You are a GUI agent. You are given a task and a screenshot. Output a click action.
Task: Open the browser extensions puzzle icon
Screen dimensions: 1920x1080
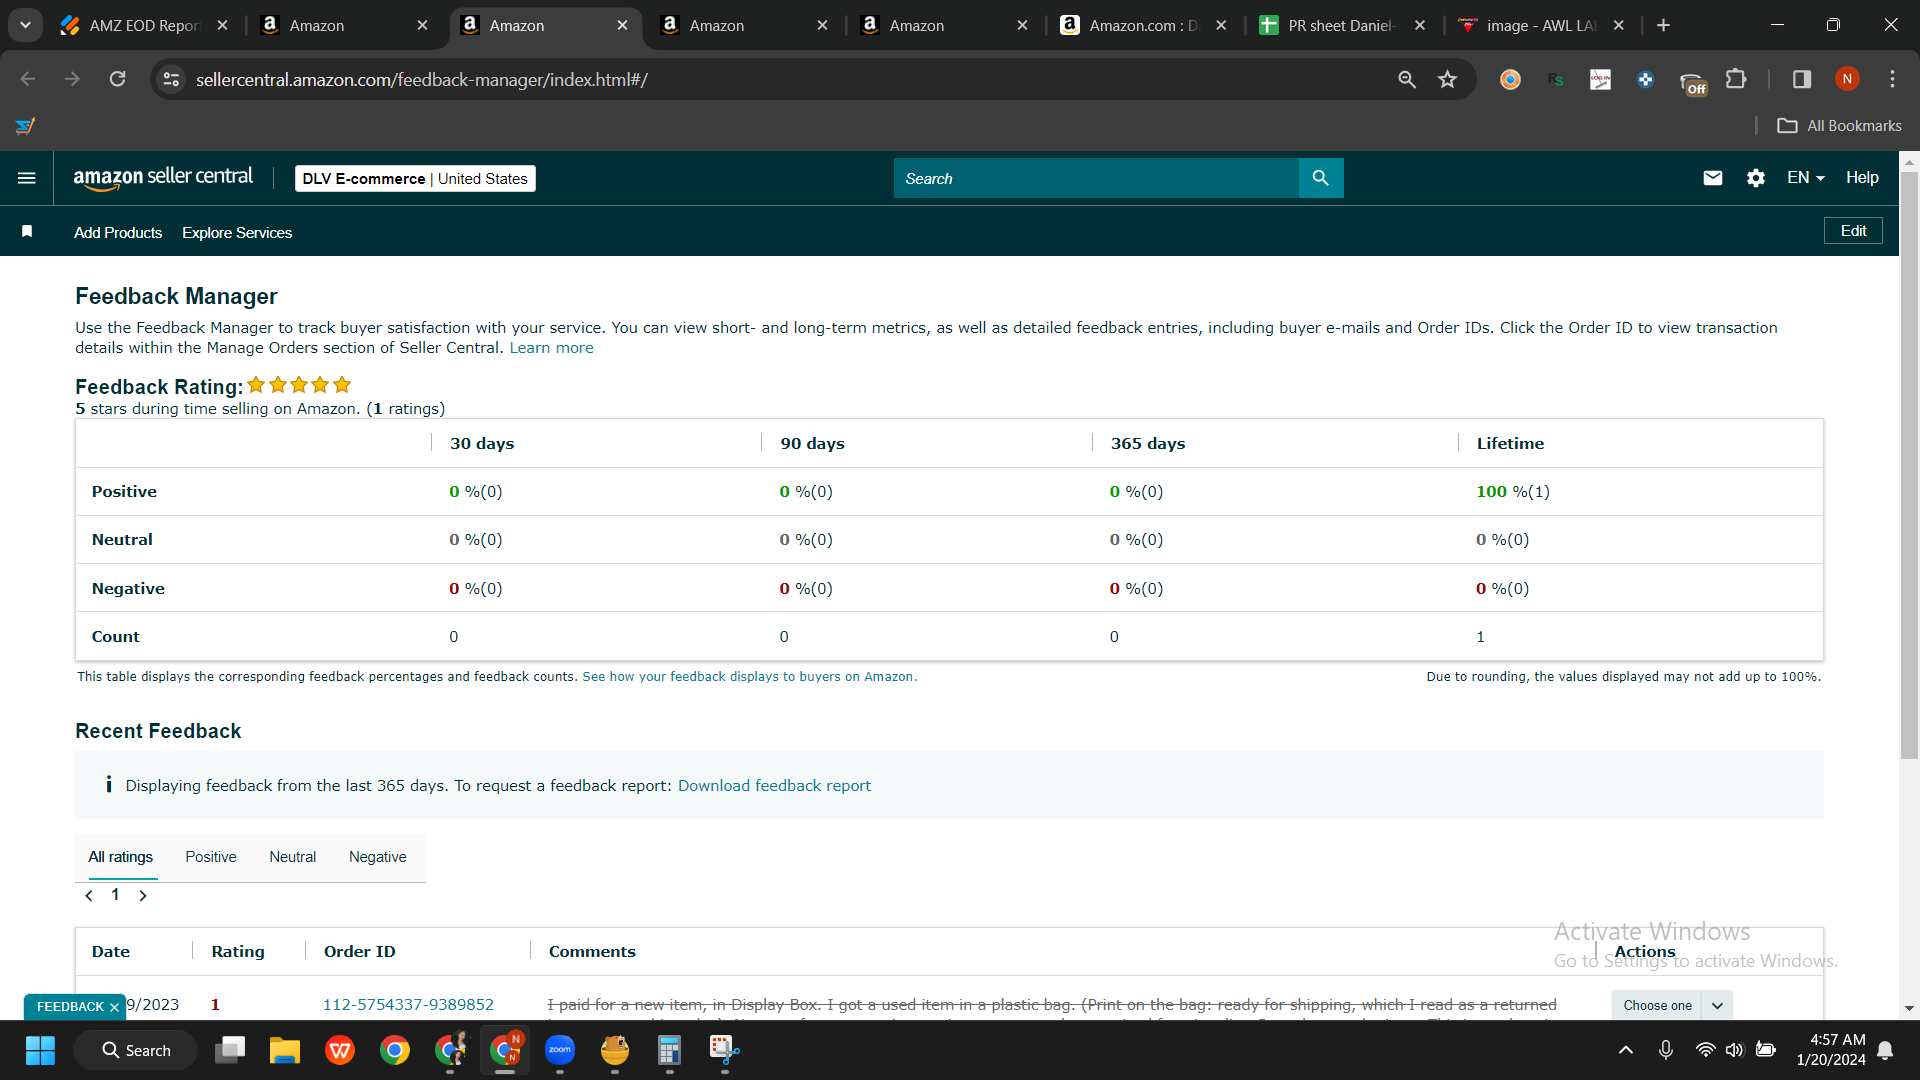click(1737, 79)
